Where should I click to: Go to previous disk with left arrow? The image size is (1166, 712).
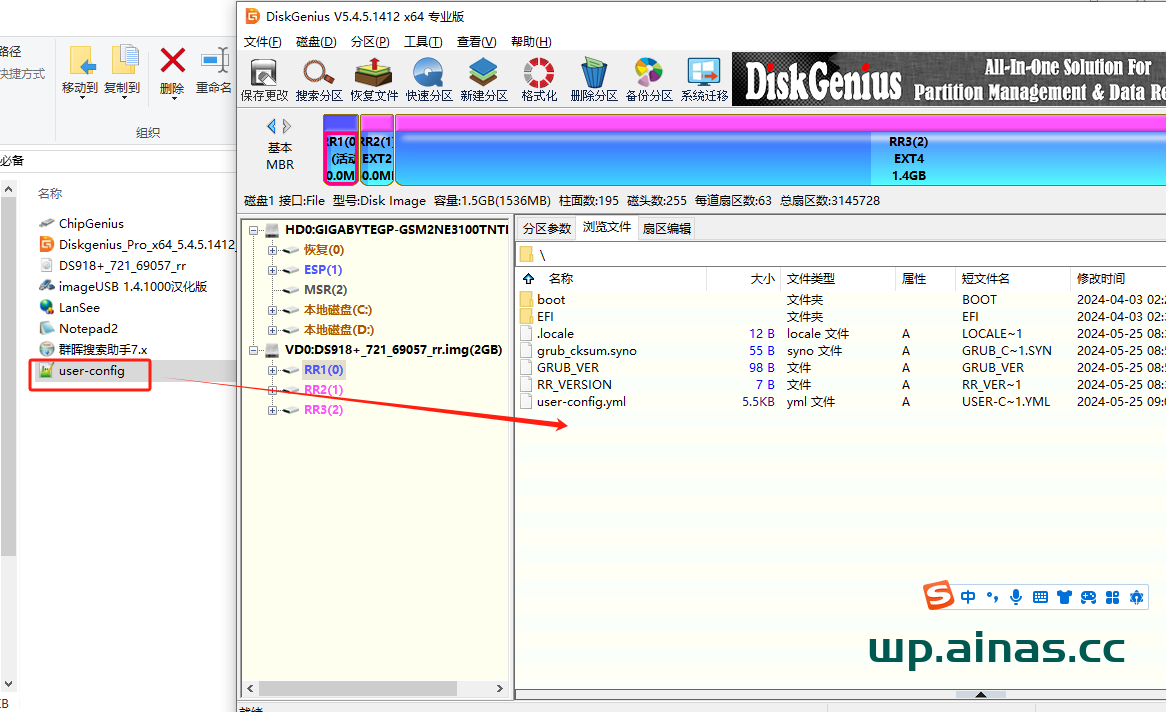click(271, 126)
